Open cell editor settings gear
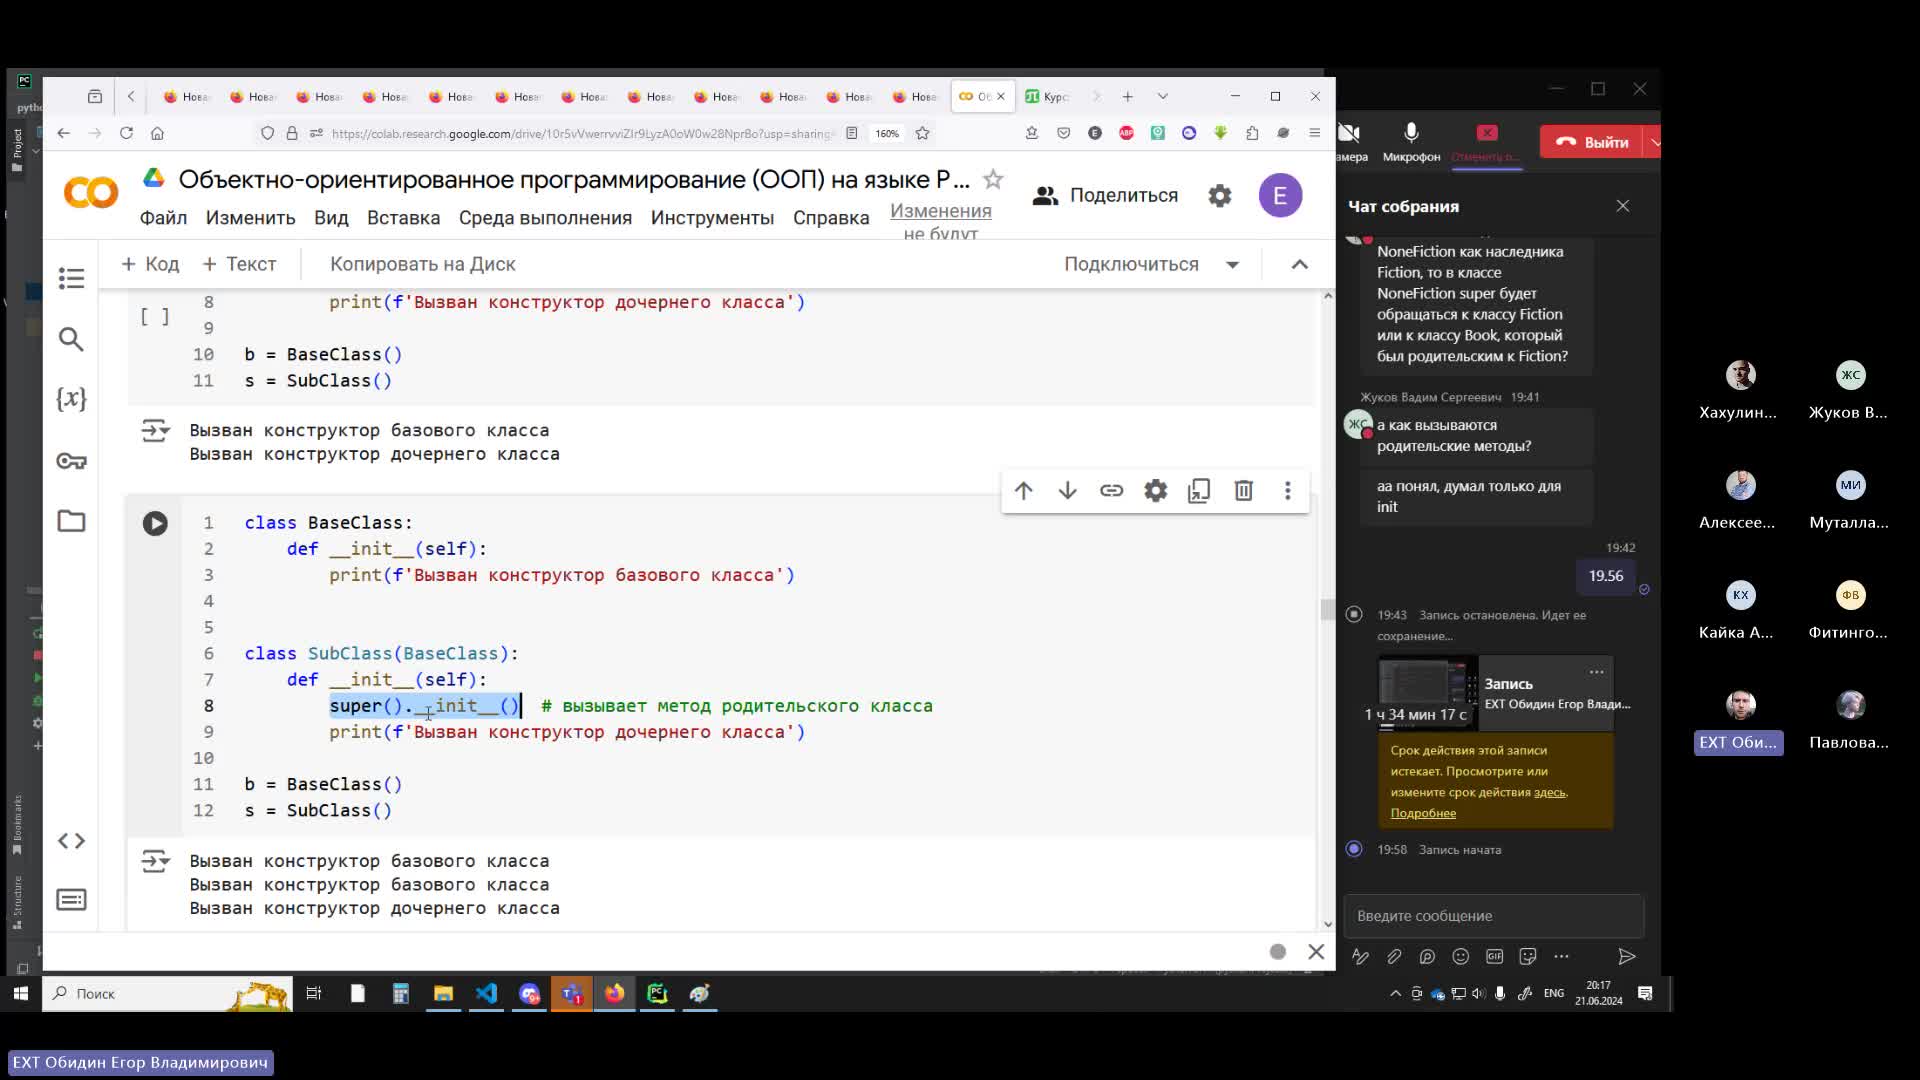Image resolution: width=1920 pixels, height=1080 pixels. point(1155,490)
